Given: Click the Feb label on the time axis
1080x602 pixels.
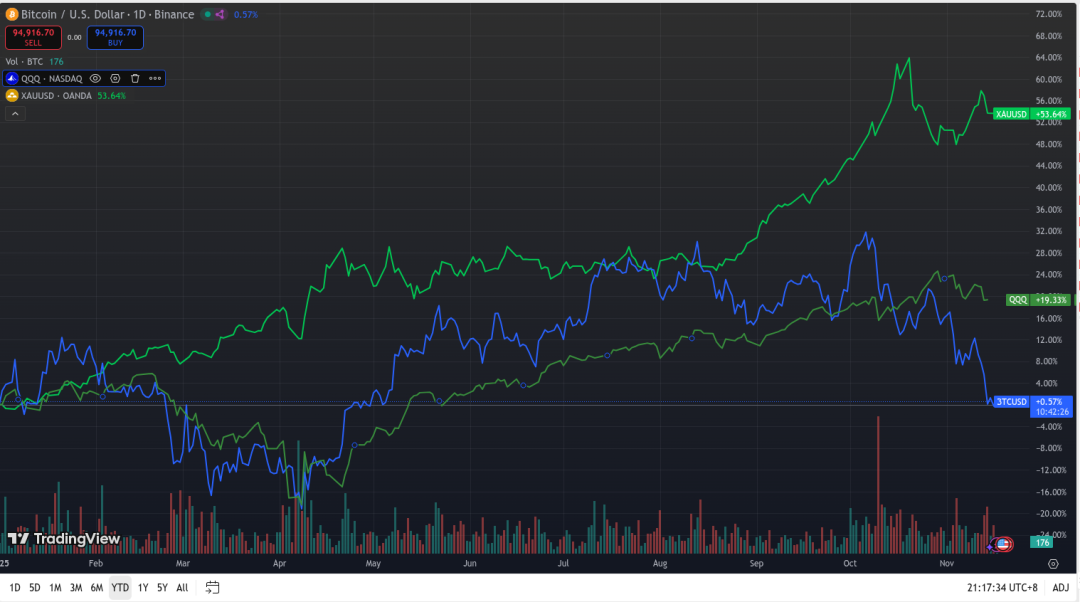Looking at the screenshot, I should [96, 563].
